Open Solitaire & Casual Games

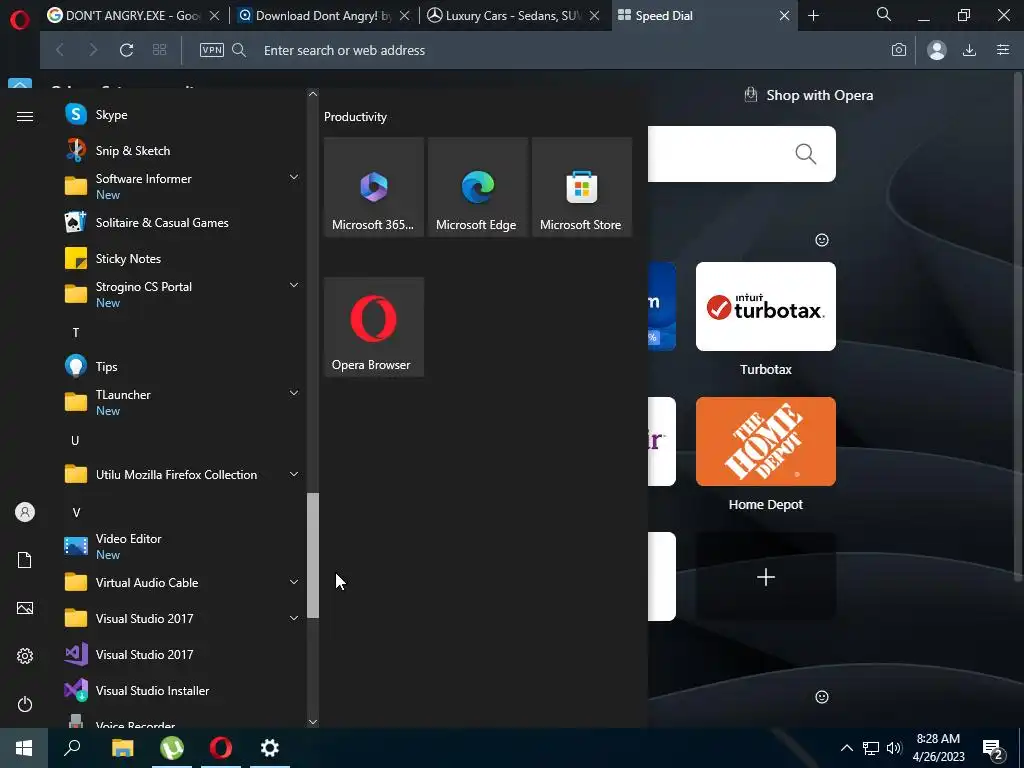[182, 223]
